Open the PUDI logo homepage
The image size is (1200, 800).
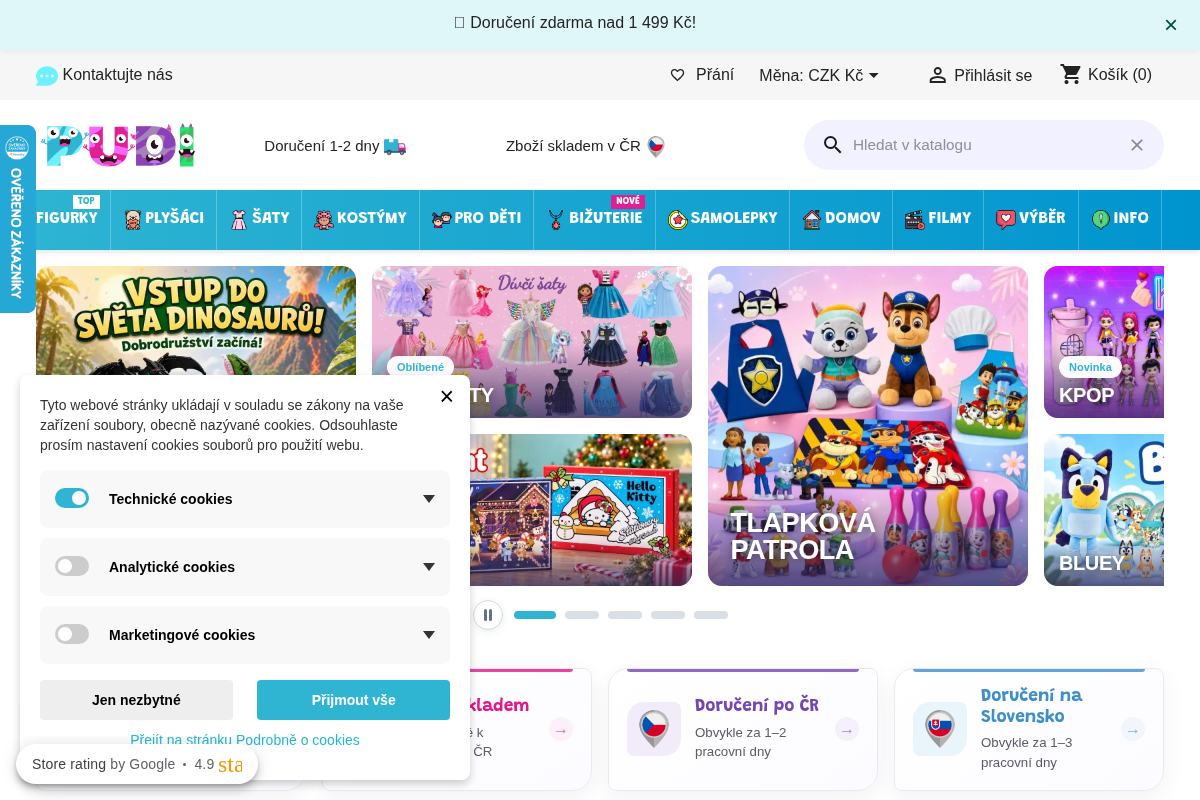[120, 145]
